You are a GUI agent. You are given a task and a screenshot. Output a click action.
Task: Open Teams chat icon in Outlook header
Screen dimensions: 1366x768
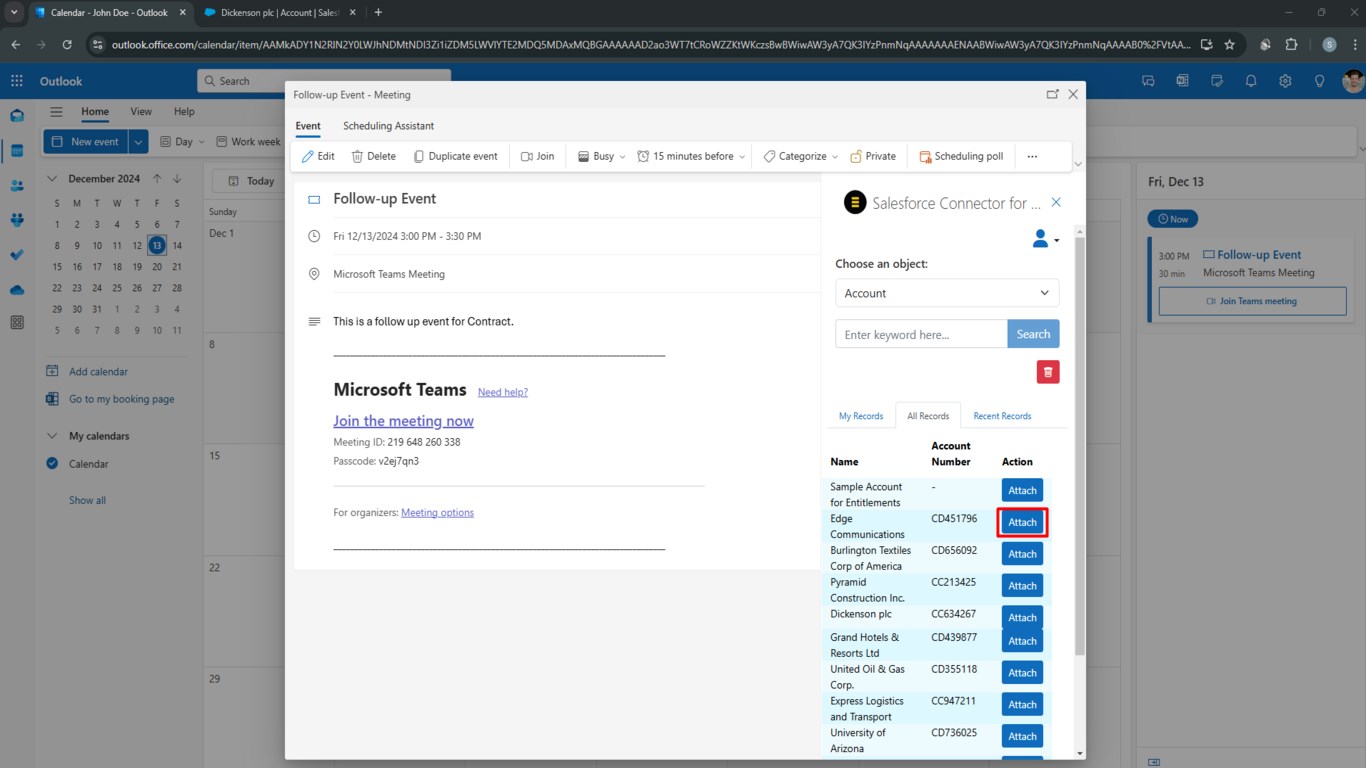point(1148,81)
